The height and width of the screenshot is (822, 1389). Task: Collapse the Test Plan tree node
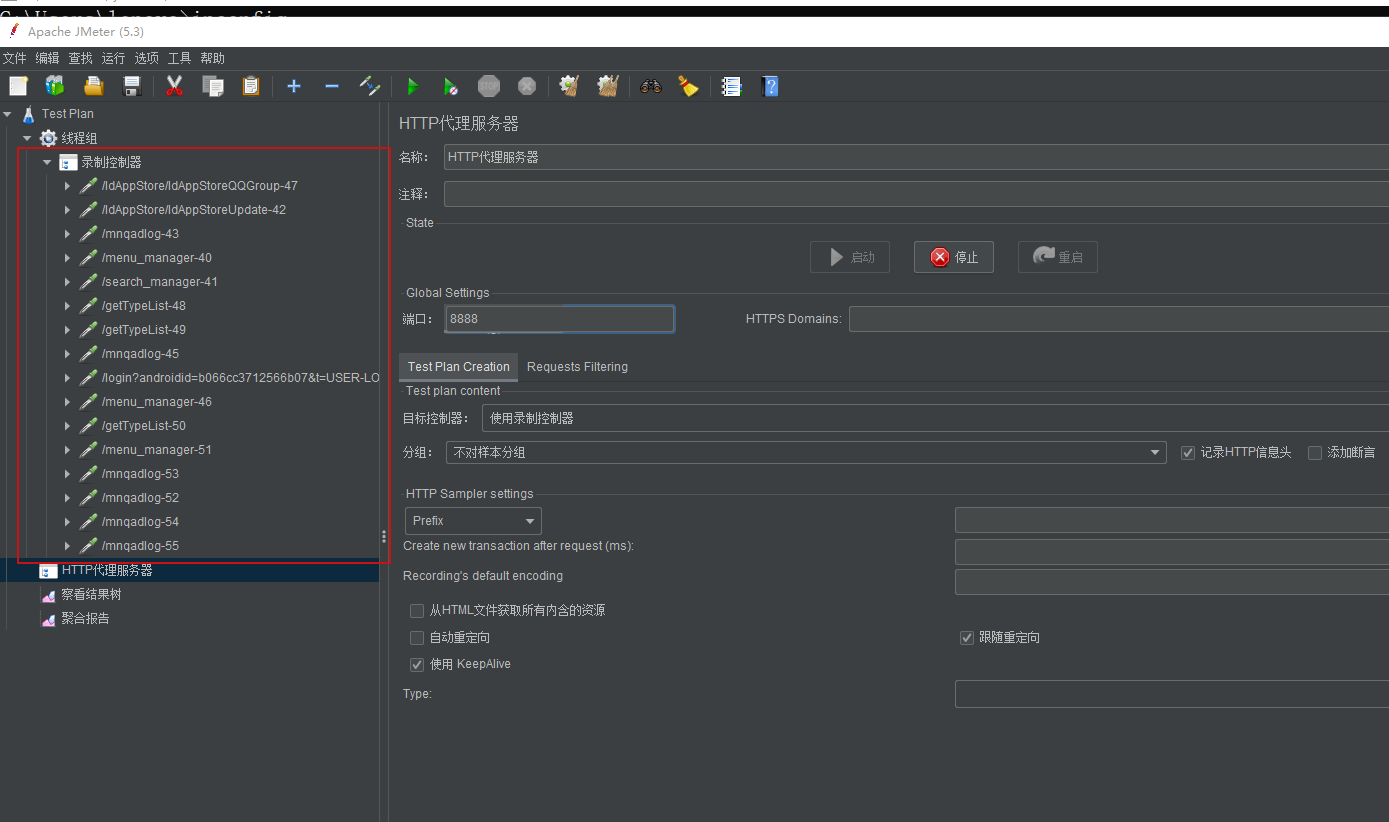tap(8, 114)
